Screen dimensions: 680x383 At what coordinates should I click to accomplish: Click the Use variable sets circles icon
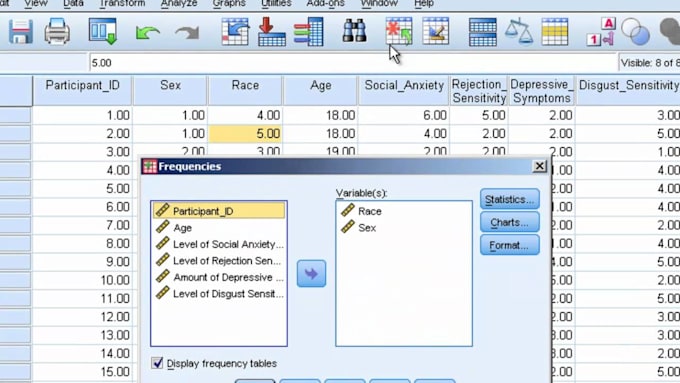click(635, 31)
